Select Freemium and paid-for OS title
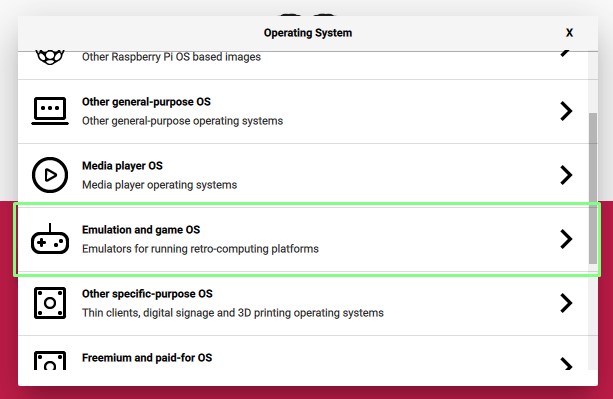 click(x=147, y=358)
